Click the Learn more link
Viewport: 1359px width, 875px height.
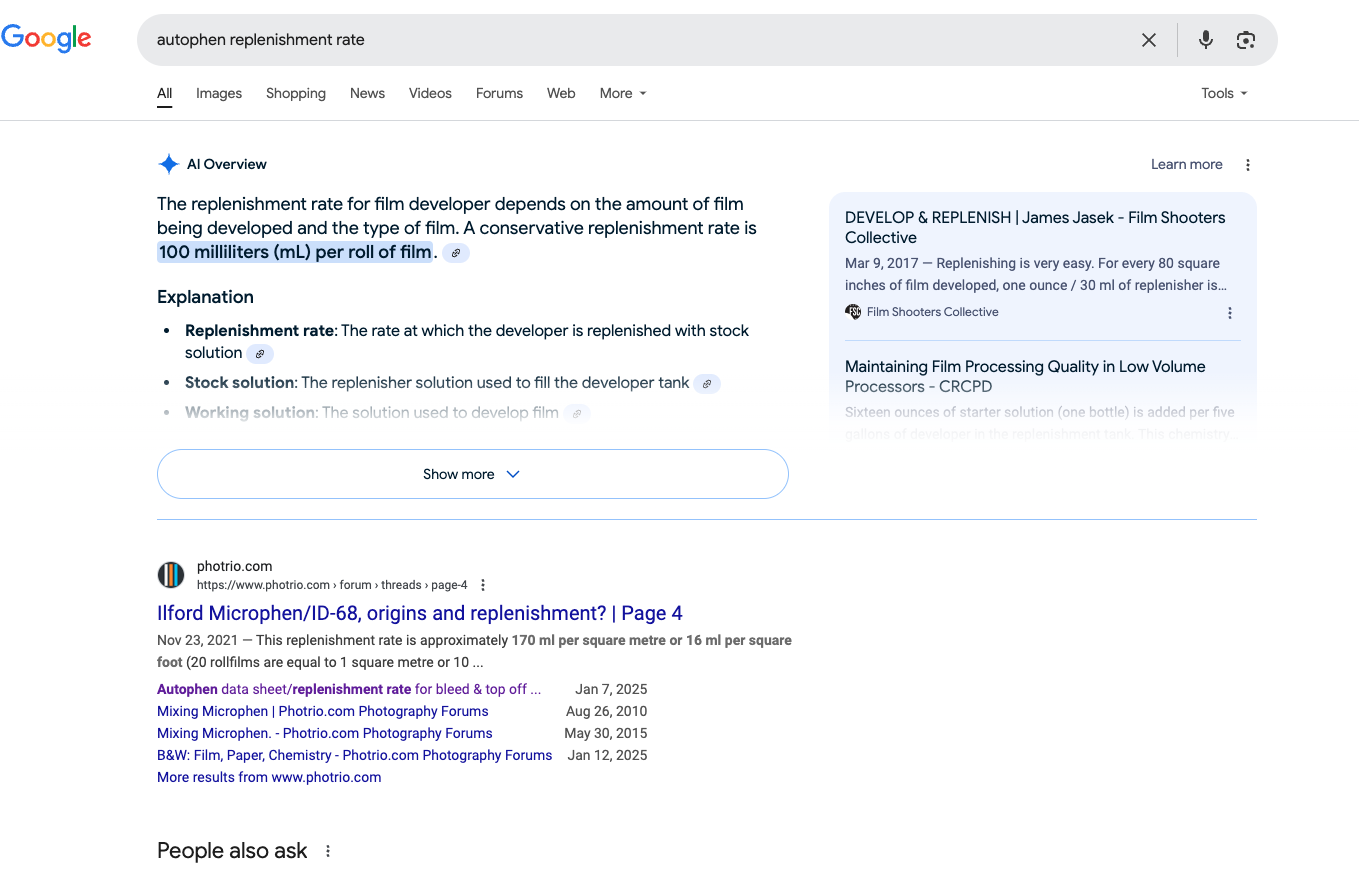point(1186,164)
